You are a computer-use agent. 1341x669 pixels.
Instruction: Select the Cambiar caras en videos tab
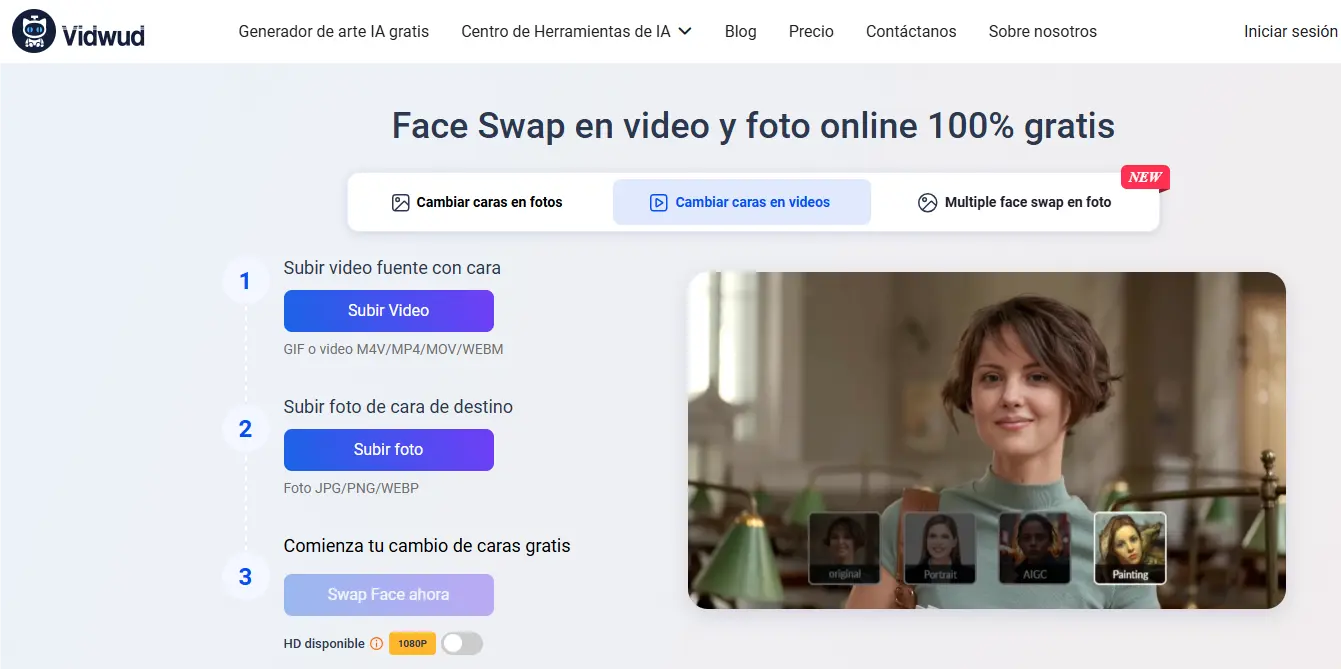coord(741,201)
